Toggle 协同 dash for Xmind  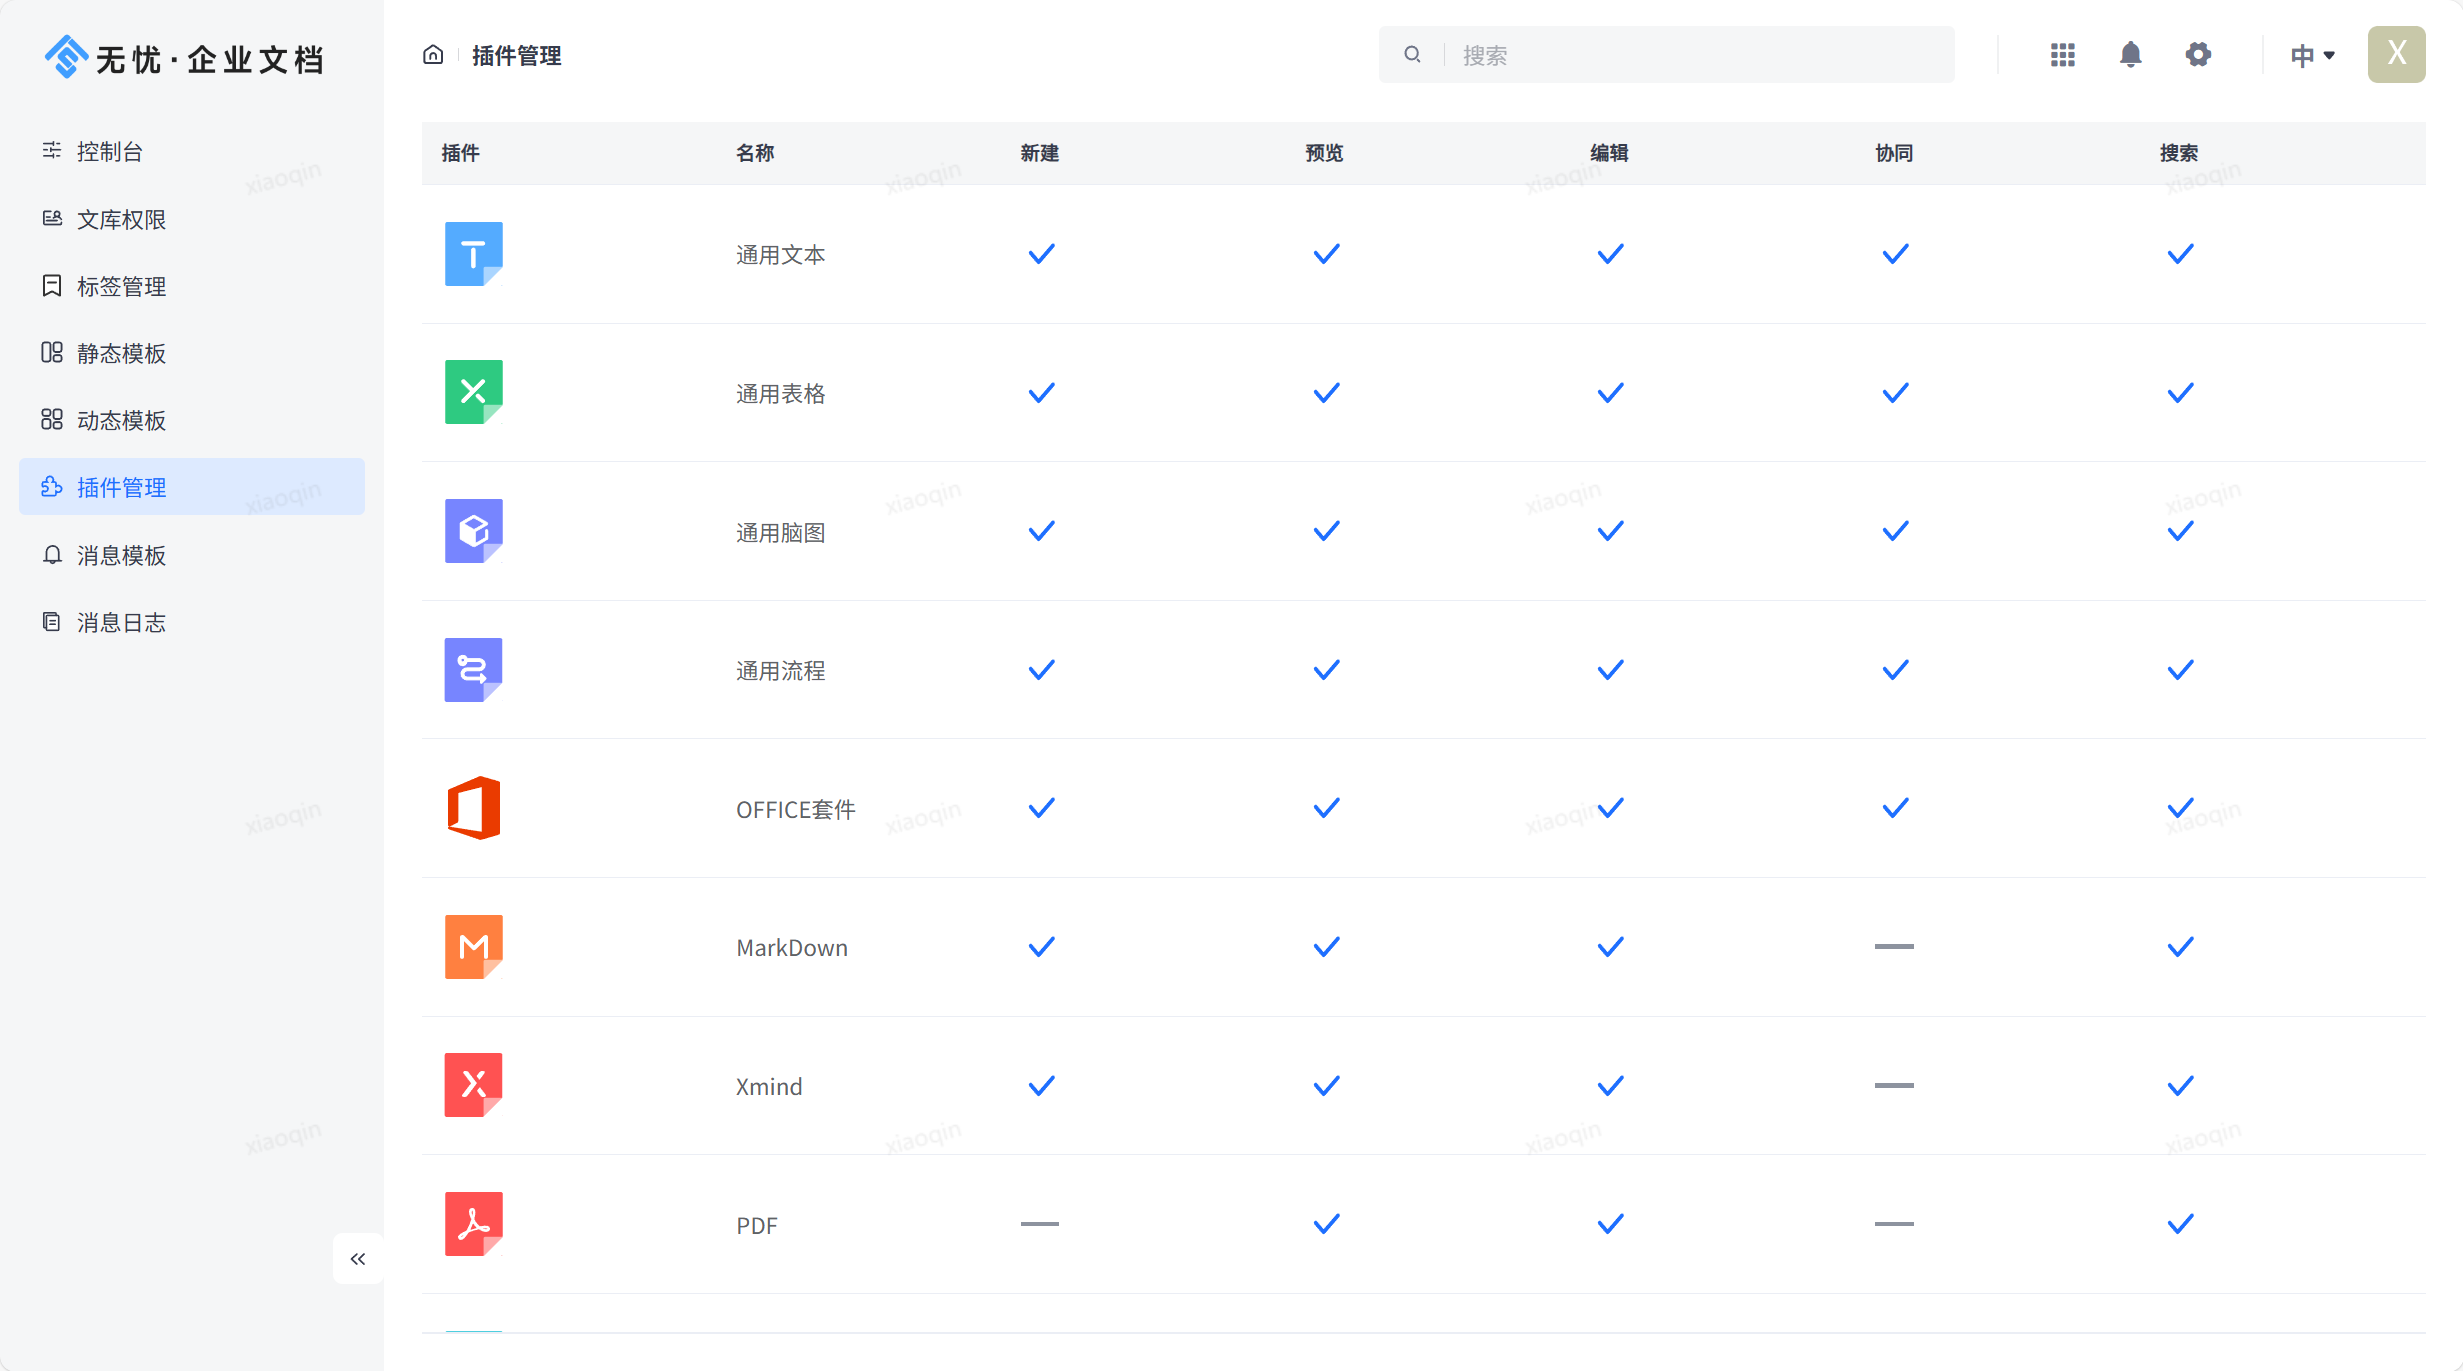1894,1085
